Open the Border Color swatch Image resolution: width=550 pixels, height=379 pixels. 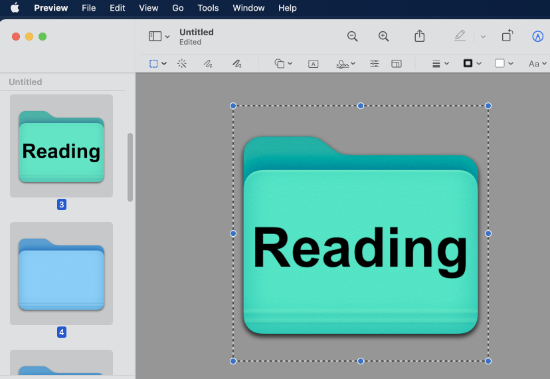point(468,63)
